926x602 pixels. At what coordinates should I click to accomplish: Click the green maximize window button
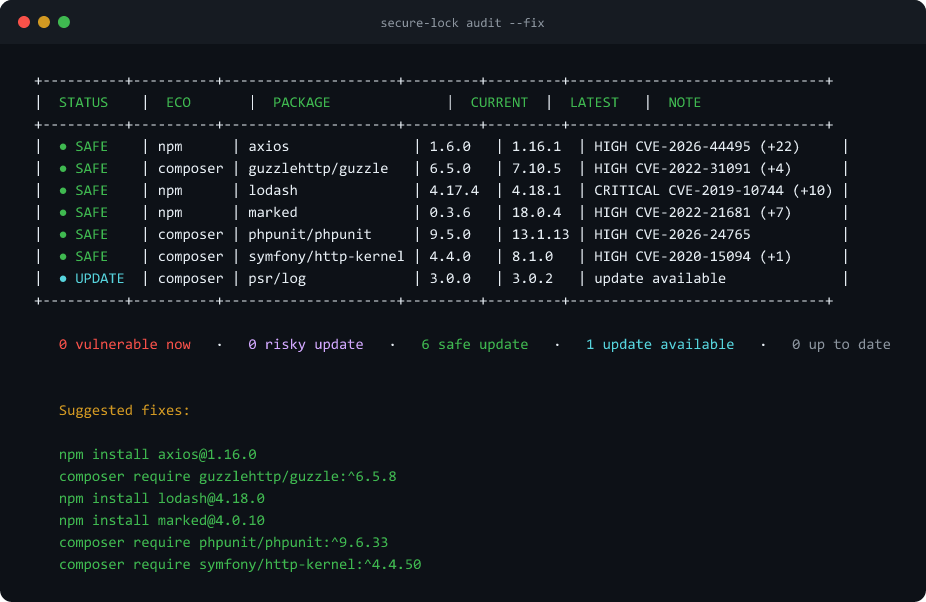(x=64, y=22)
